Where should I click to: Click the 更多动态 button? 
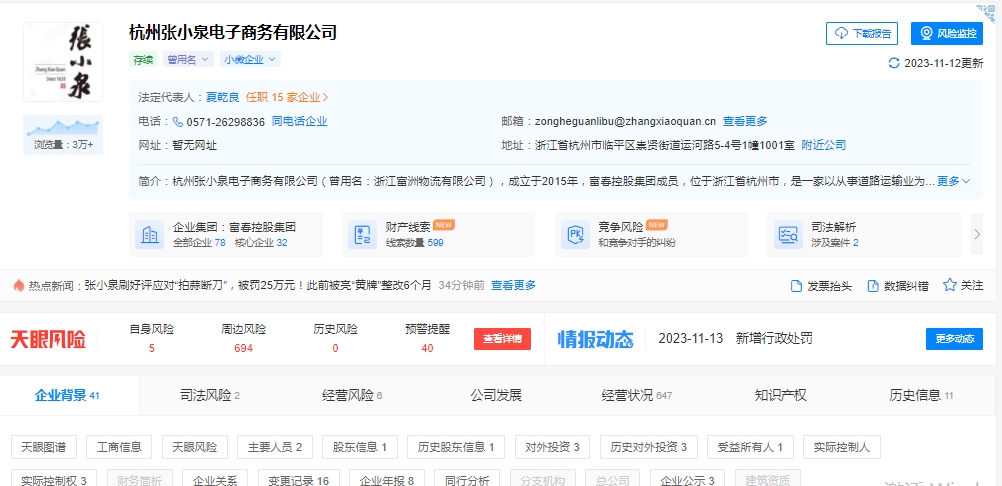click(954, 339)
